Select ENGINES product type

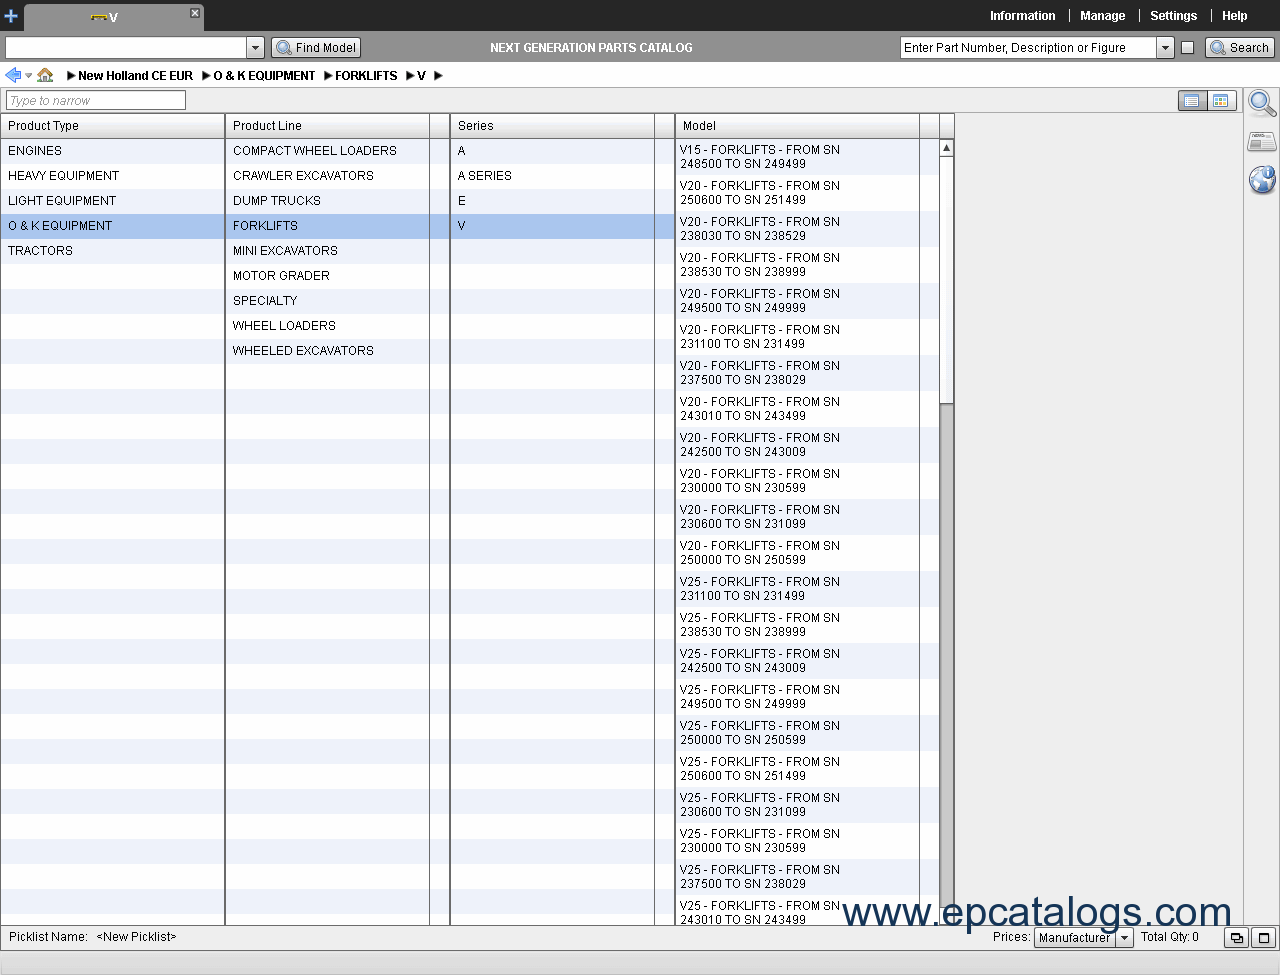[112, 151]
